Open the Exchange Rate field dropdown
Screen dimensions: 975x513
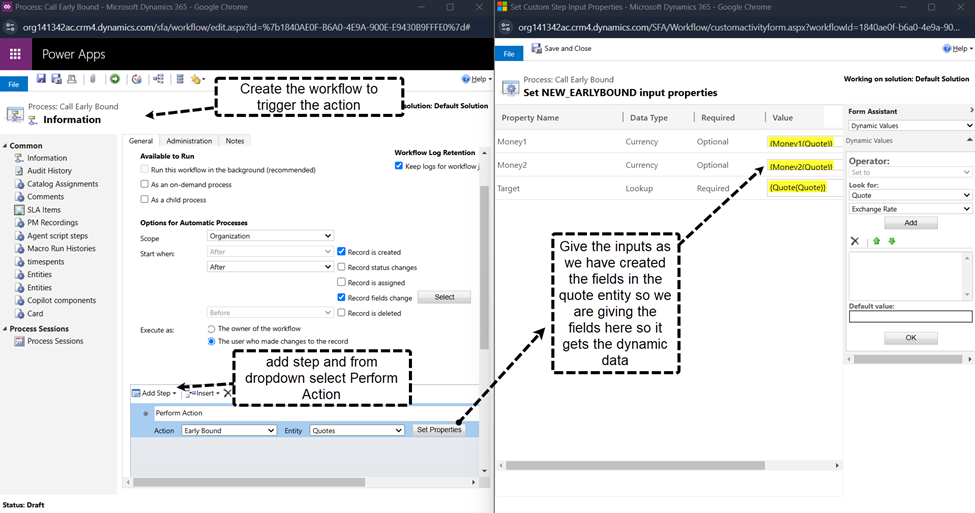coord(910,209)
